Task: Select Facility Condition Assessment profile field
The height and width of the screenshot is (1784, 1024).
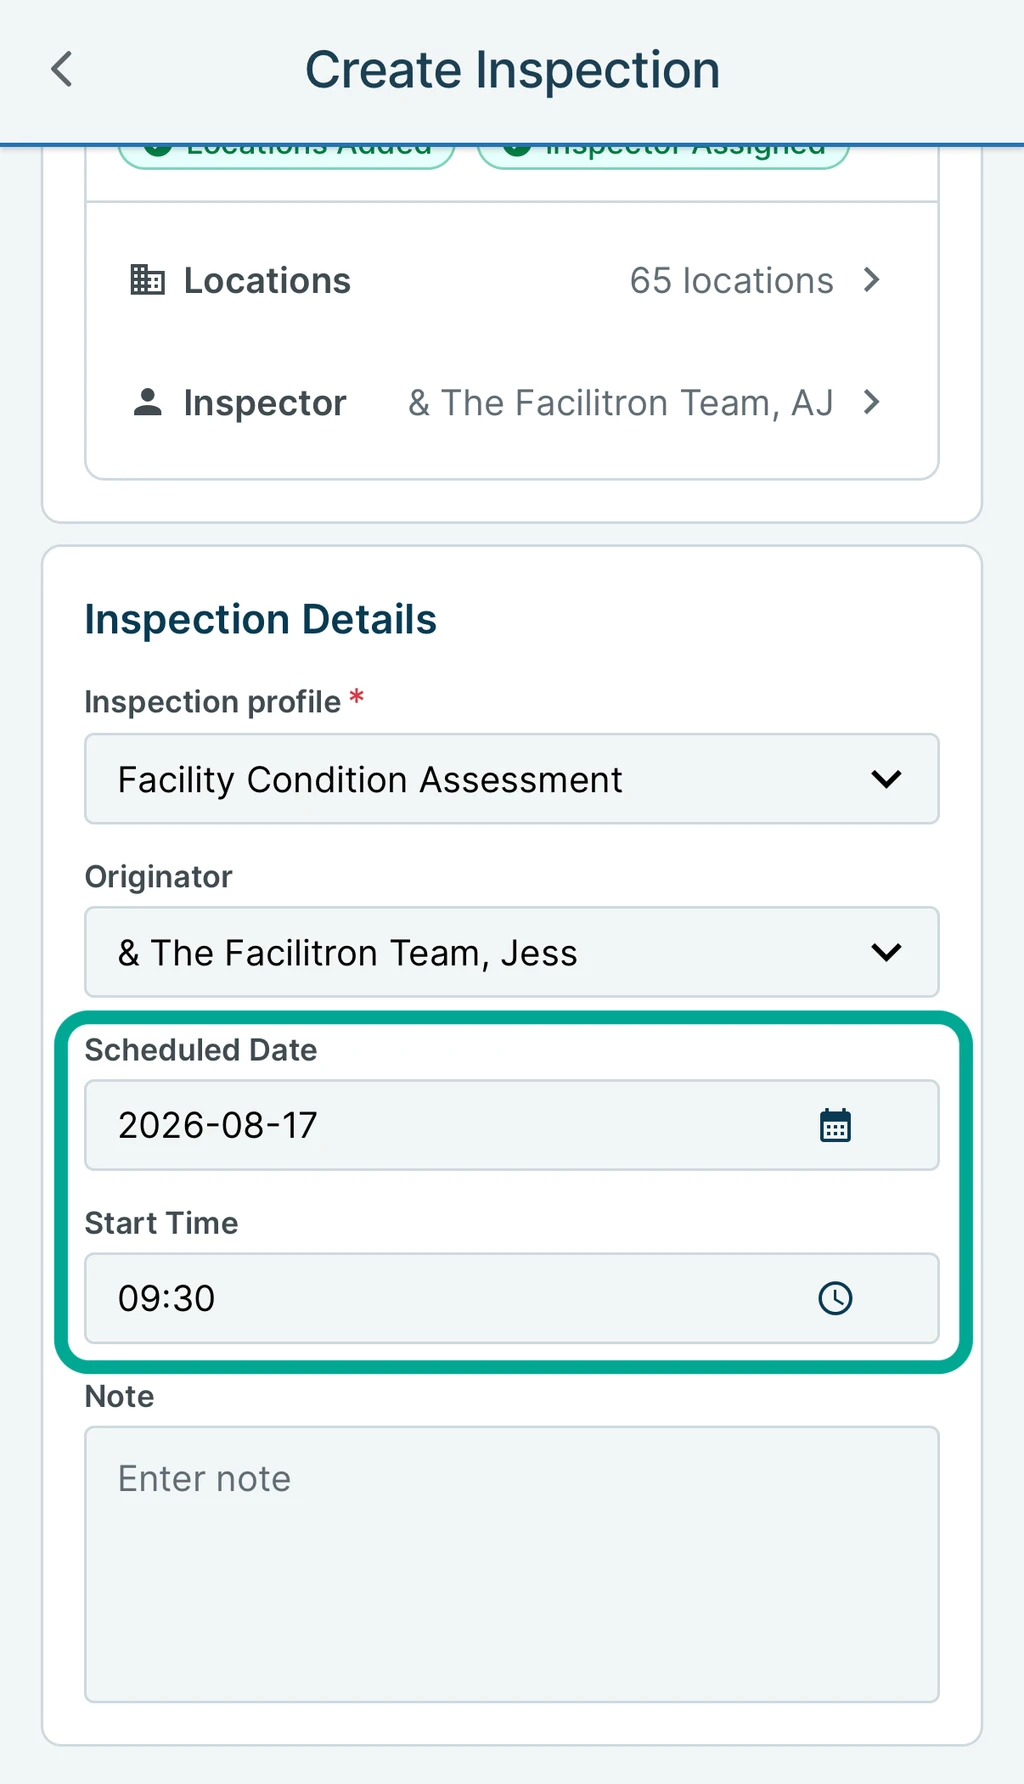Action: (512, 779)
